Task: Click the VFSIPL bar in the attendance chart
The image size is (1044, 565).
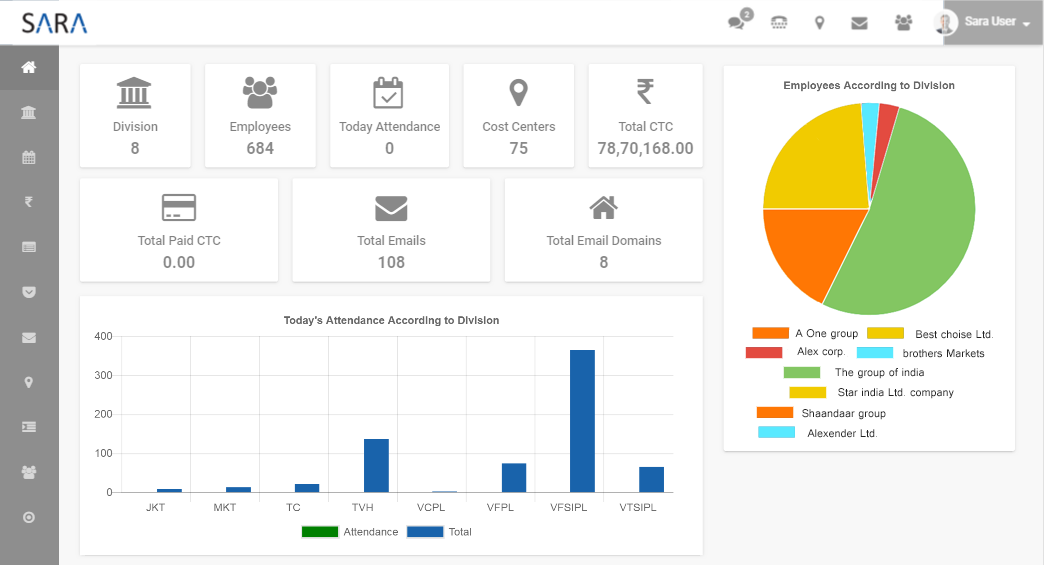Action: click(x=582, y=421)
